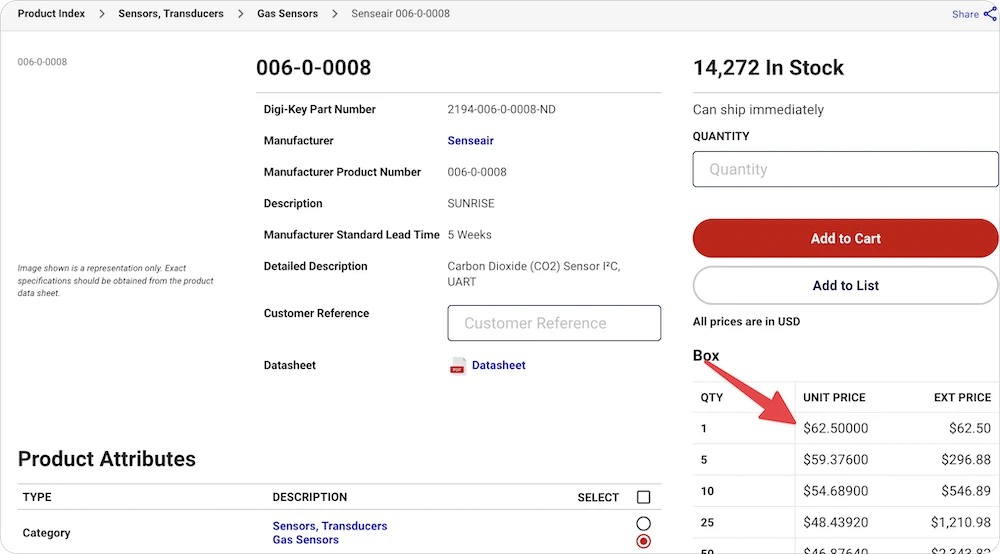1000x554 pixels.
Task: Click the Share icon
Action: (990, 14)
